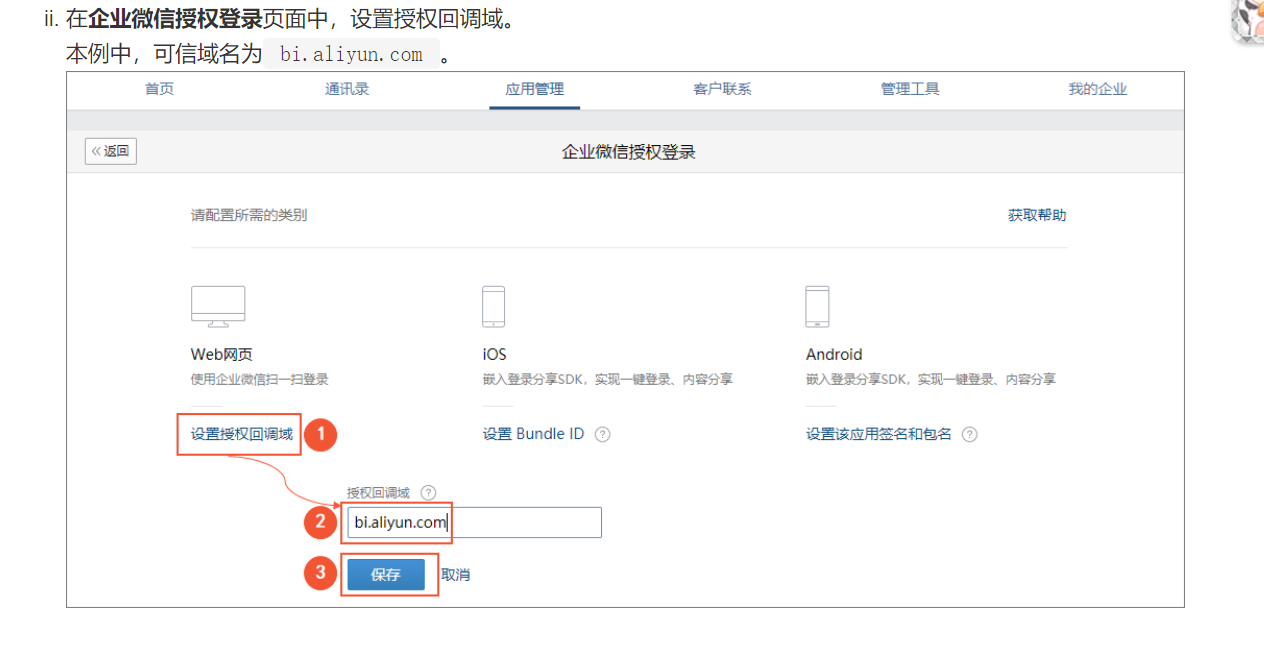
Task: Open the 获取帮助 link
Action: pyautogui.click(x=1036, y=215)
